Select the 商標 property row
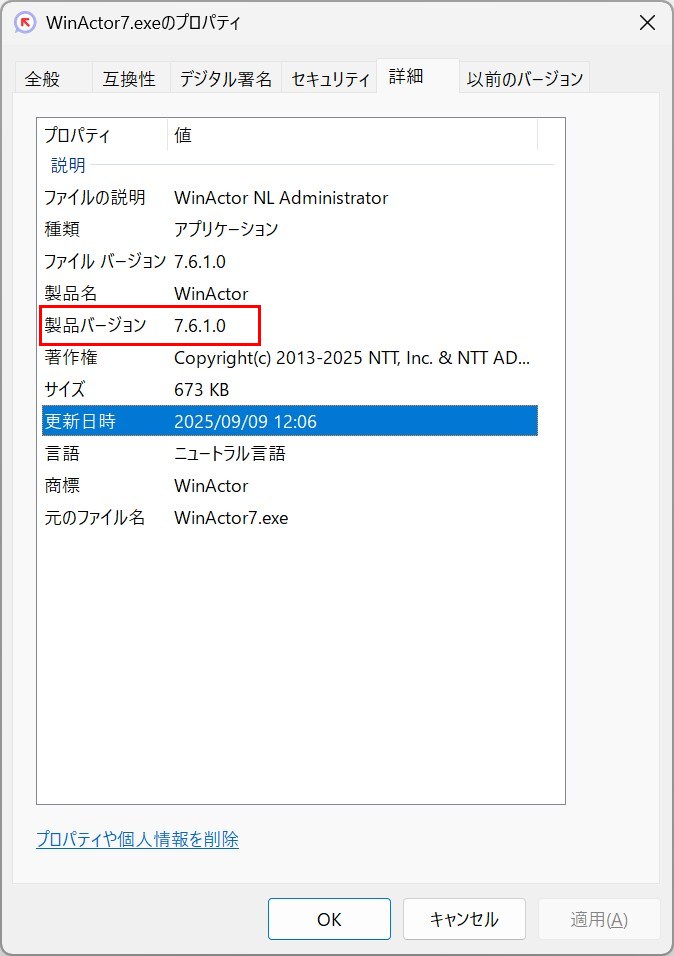 point(290,485)
